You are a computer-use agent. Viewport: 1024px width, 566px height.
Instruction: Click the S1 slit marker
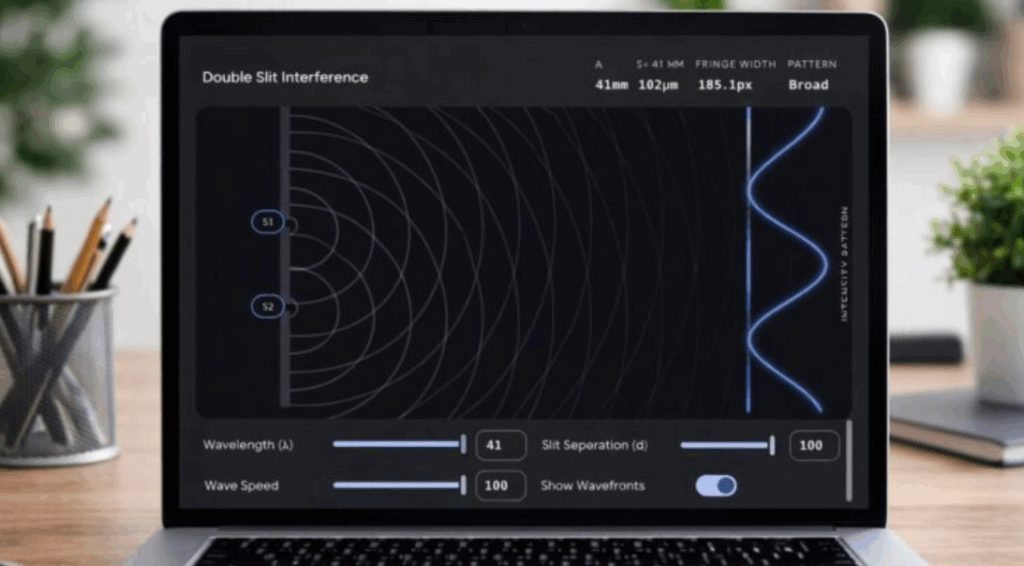(267, 223)
